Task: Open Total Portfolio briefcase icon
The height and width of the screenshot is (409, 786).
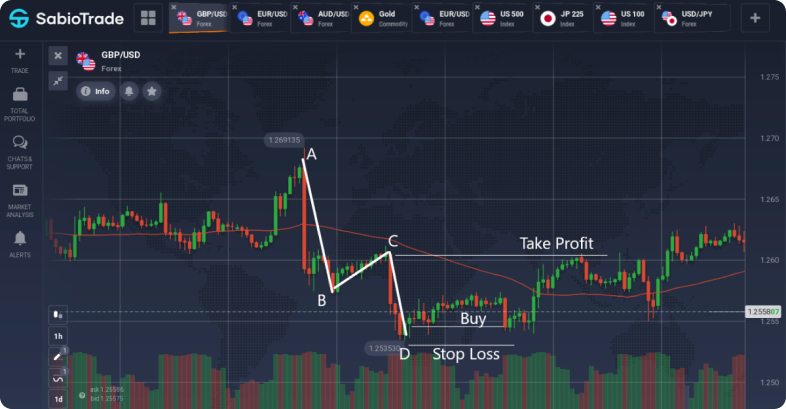Action: pyautogui.click(x=20, y=94)
